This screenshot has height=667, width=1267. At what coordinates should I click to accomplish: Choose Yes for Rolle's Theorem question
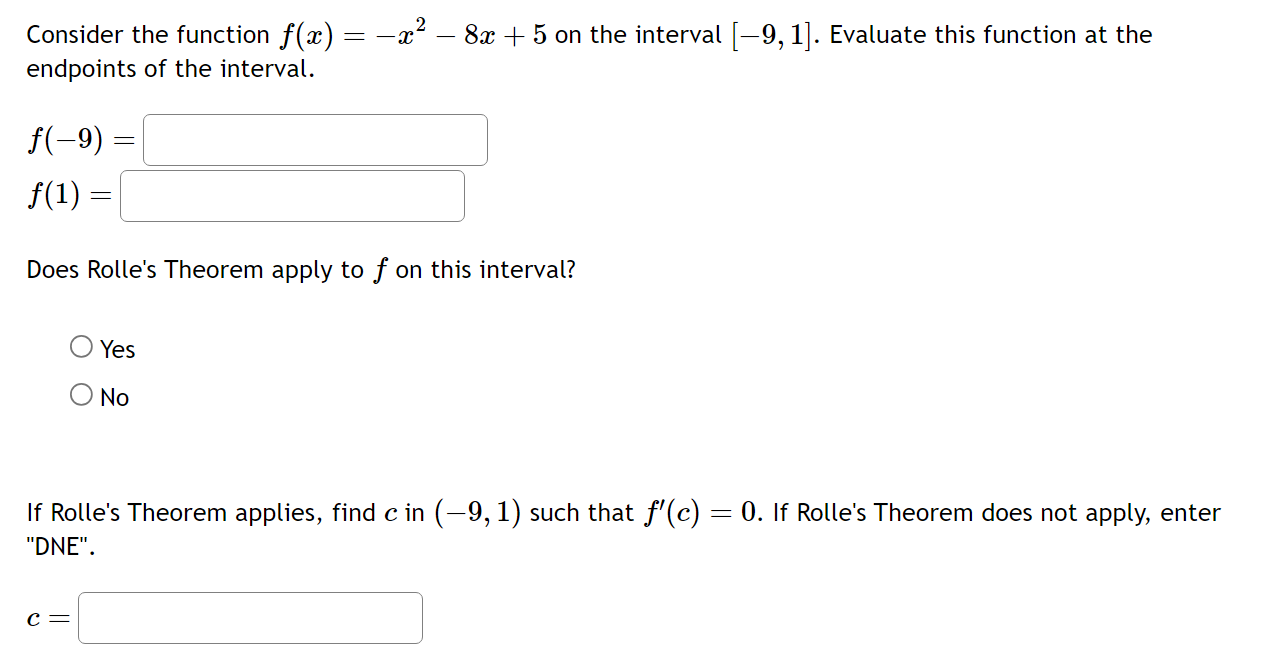(x=81, y=345)
